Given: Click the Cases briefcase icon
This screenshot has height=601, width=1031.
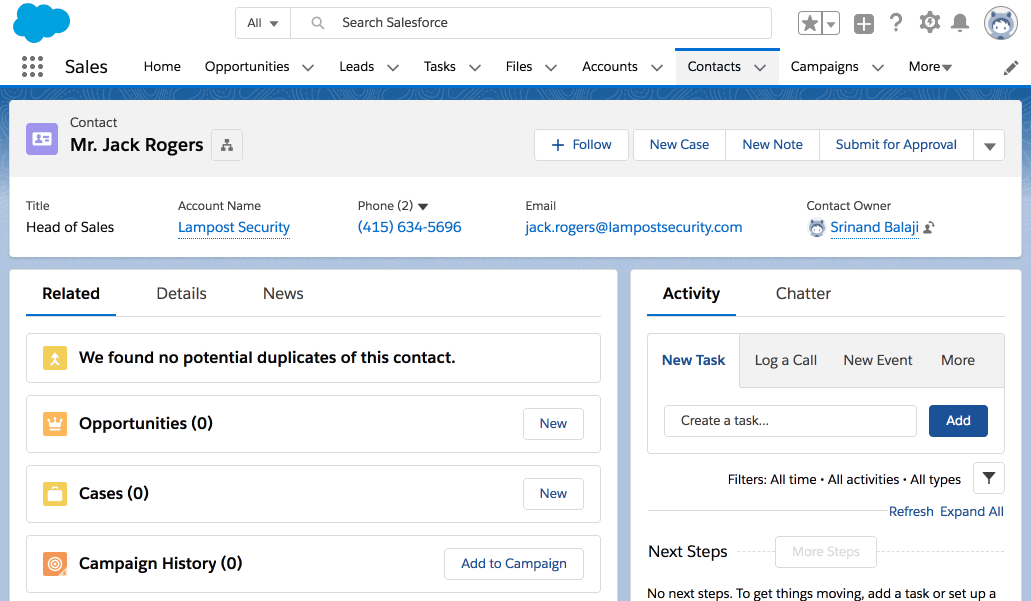Looking at the screenshot, I should [x=55, y=494].
